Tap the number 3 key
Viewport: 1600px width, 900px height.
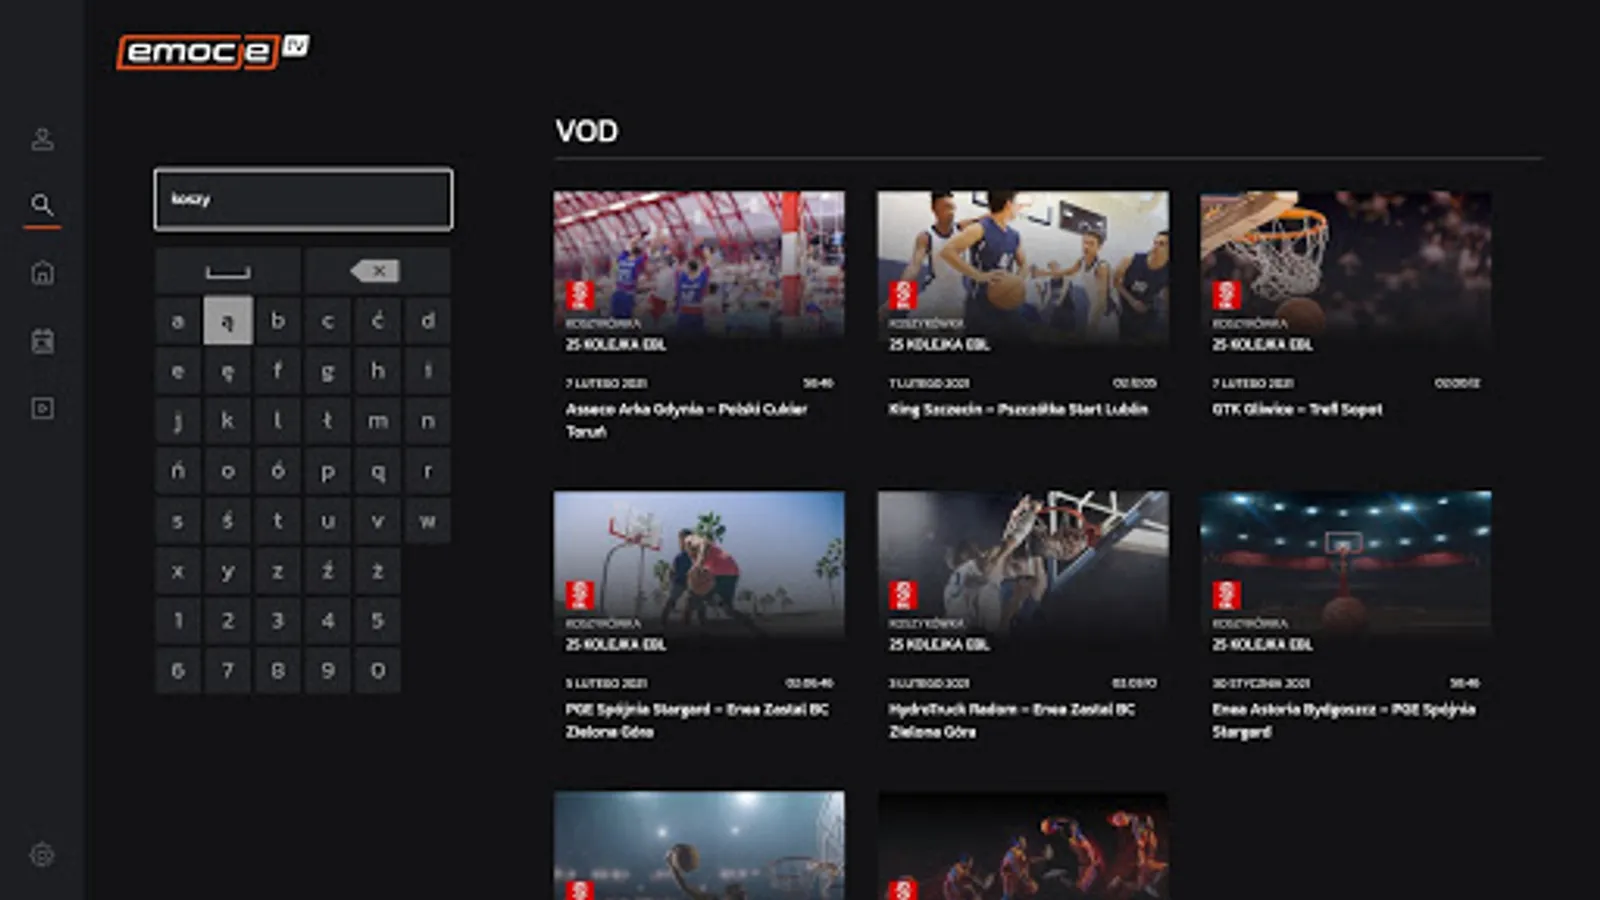click(278, 621)
